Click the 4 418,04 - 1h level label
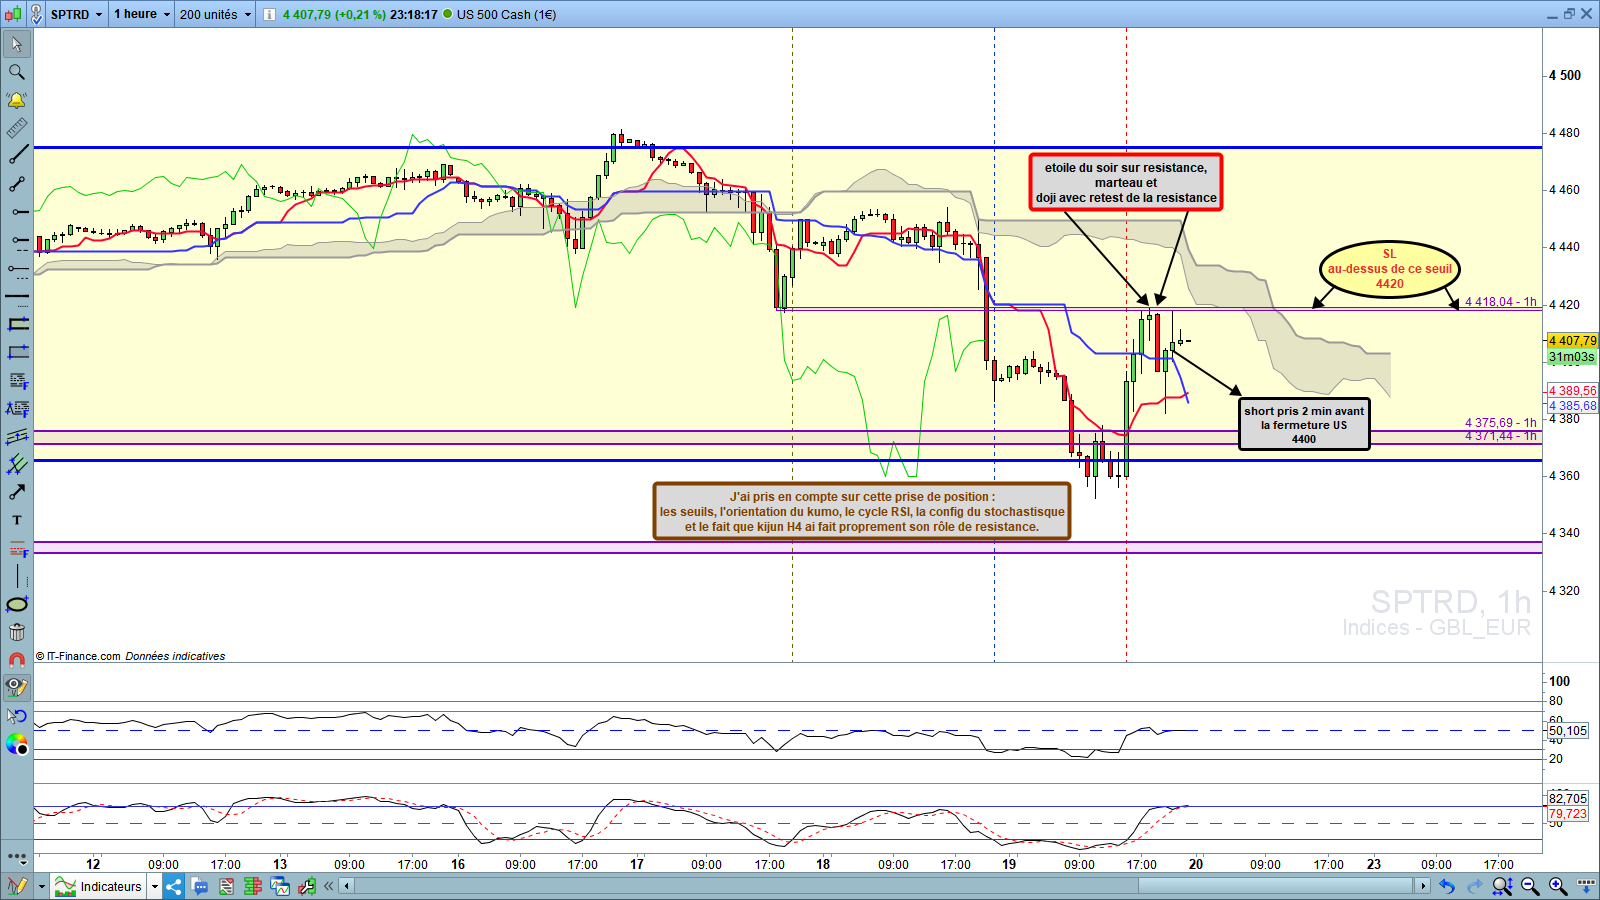This screenshot has height=900, width=1600. (1501, 302)
